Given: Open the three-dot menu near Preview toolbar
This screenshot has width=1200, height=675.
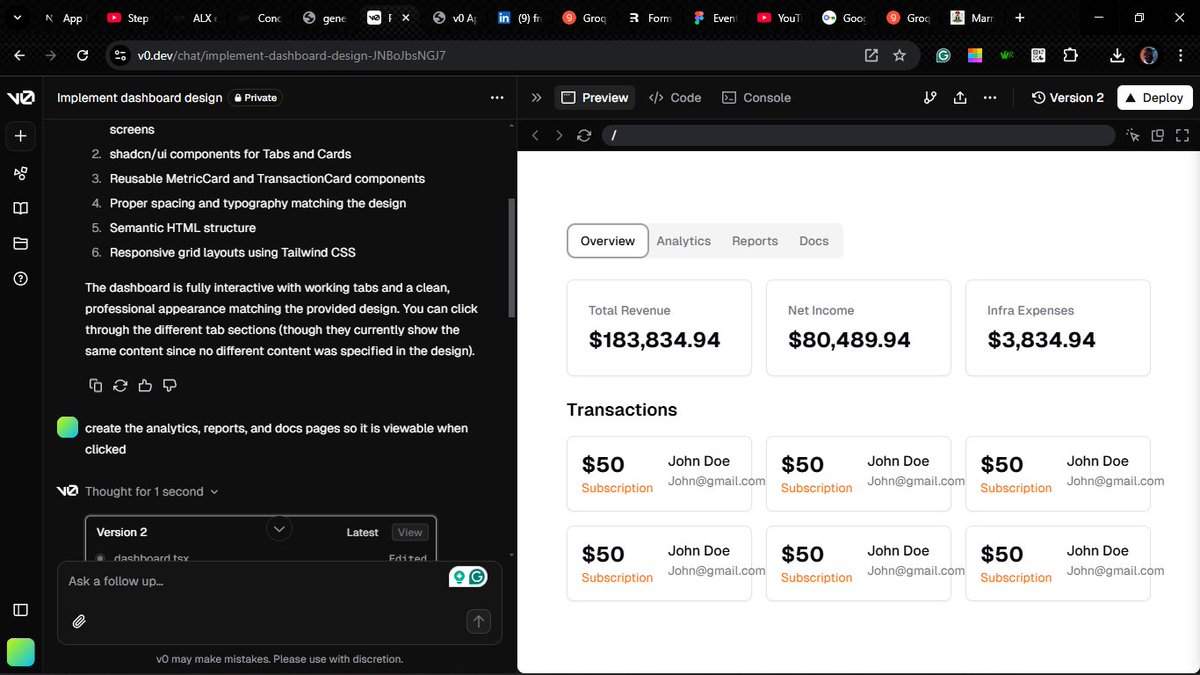Looking at the screenshot, I should click(989, 97).
